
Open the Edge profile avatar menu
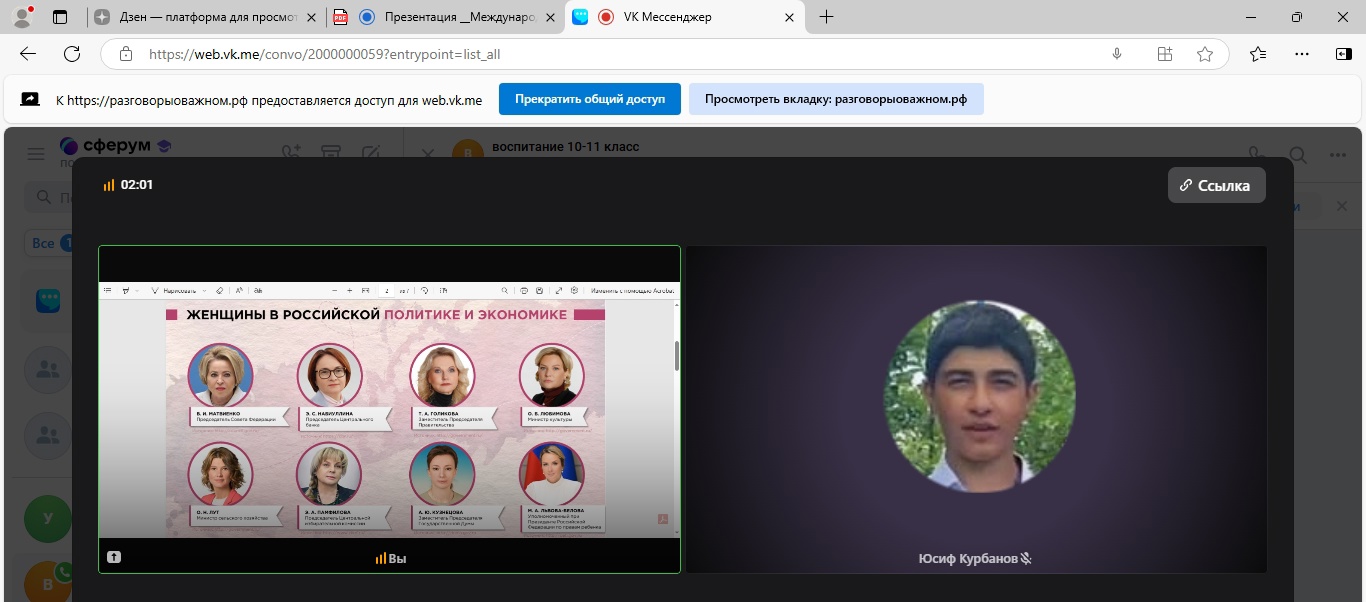coord(22,17)
